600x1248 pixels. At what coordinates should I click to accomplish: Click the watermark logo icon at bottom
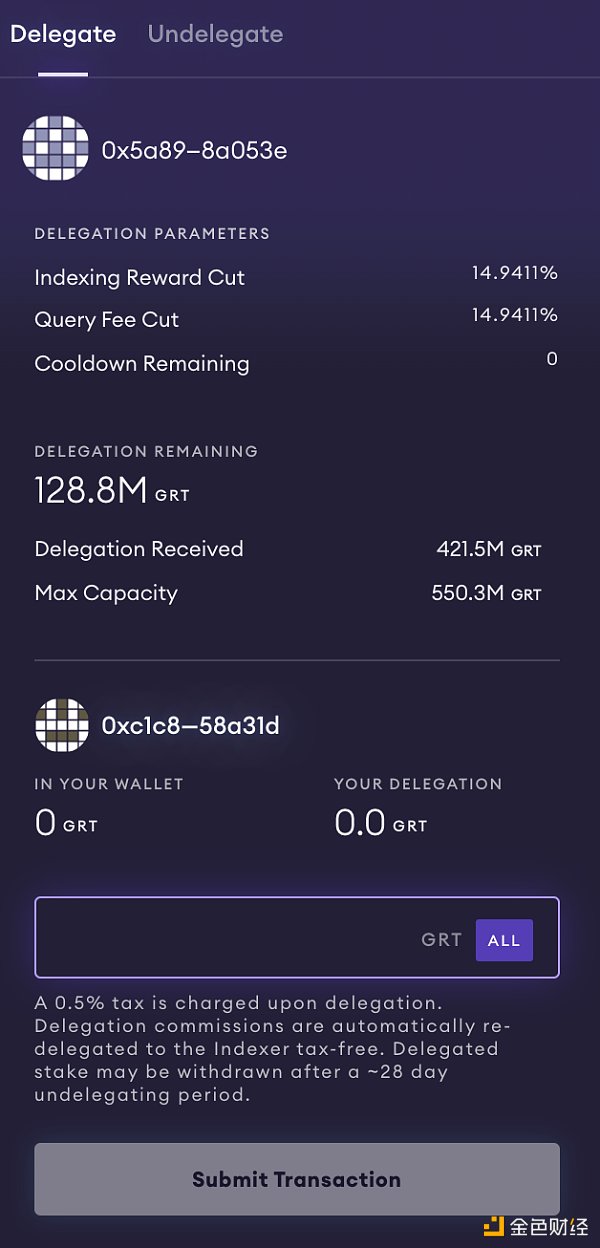494,1228
